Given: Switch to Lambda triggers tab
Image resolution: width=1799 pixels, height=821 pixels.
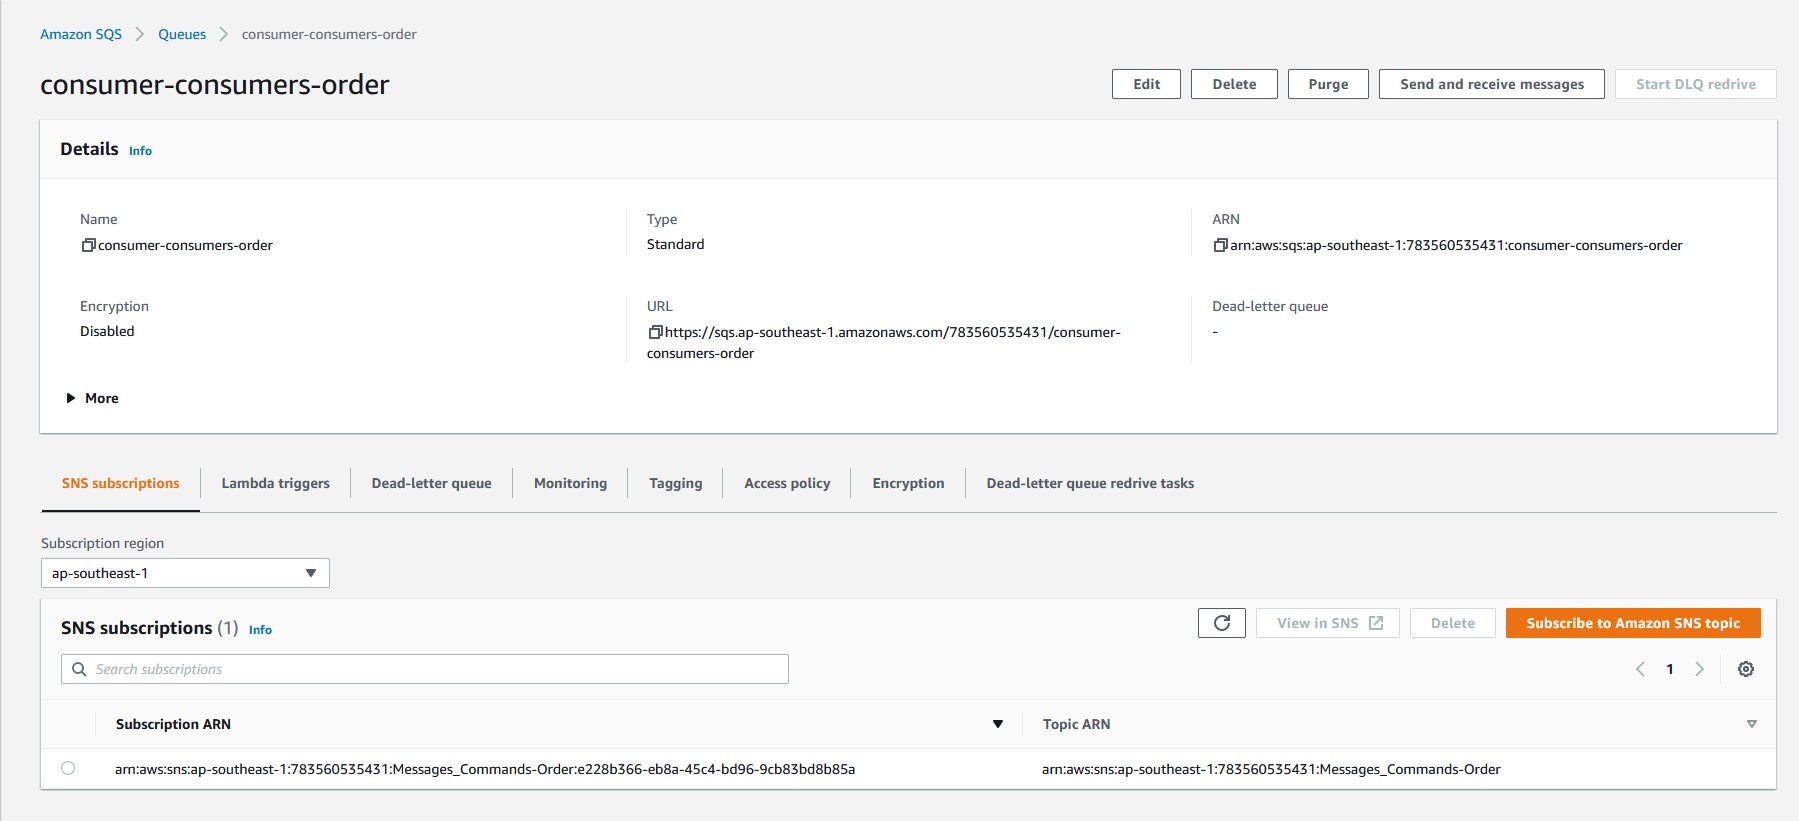Looking at the screenshot, I should tap(276, 483).
